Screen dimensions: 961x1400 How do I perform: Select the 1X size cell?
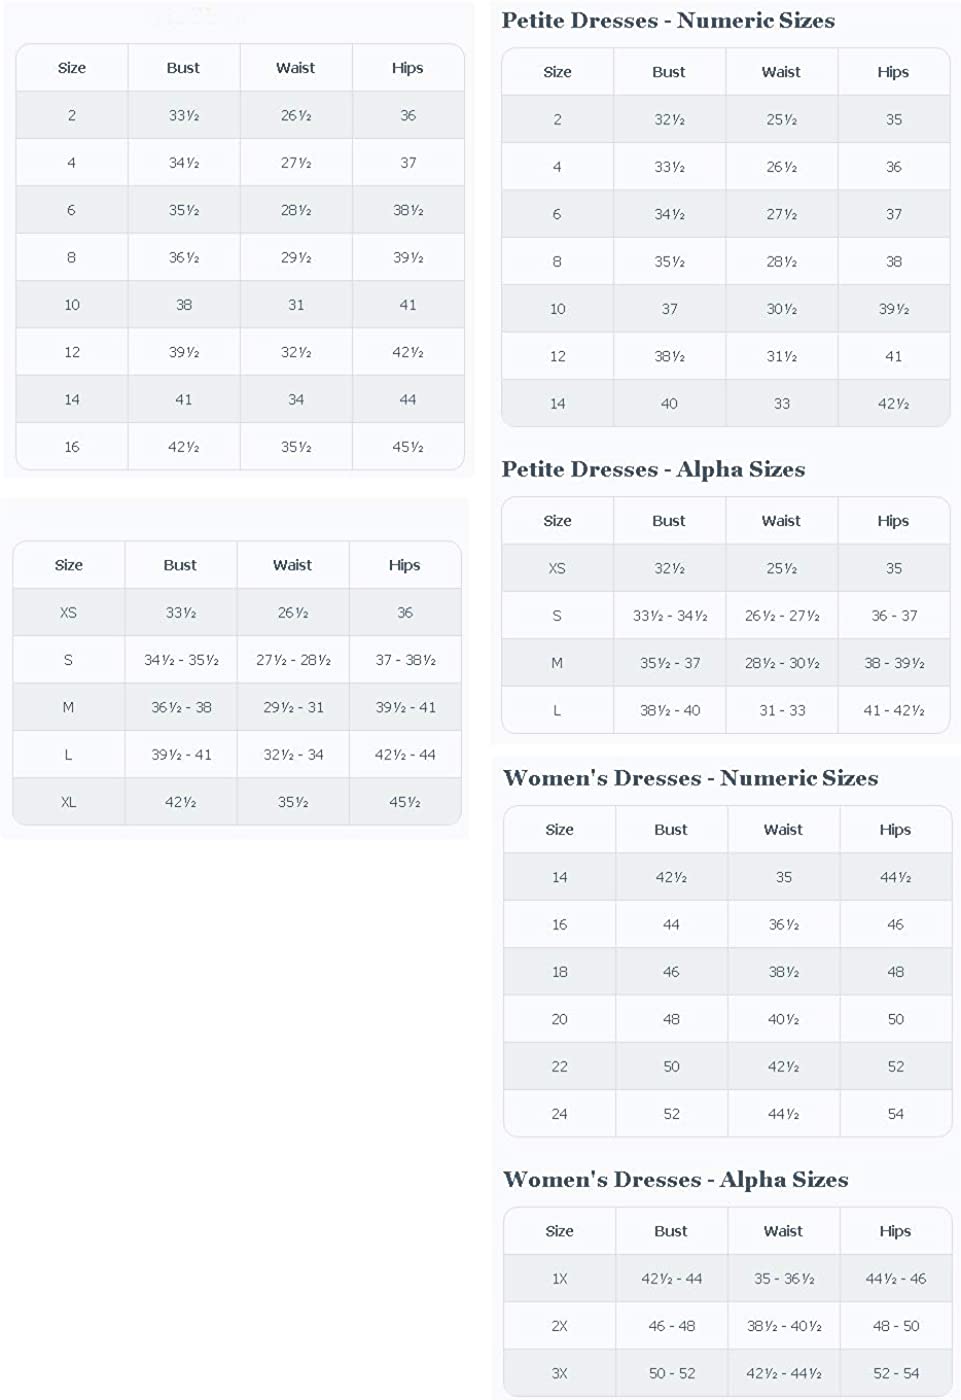point(559,1279)
